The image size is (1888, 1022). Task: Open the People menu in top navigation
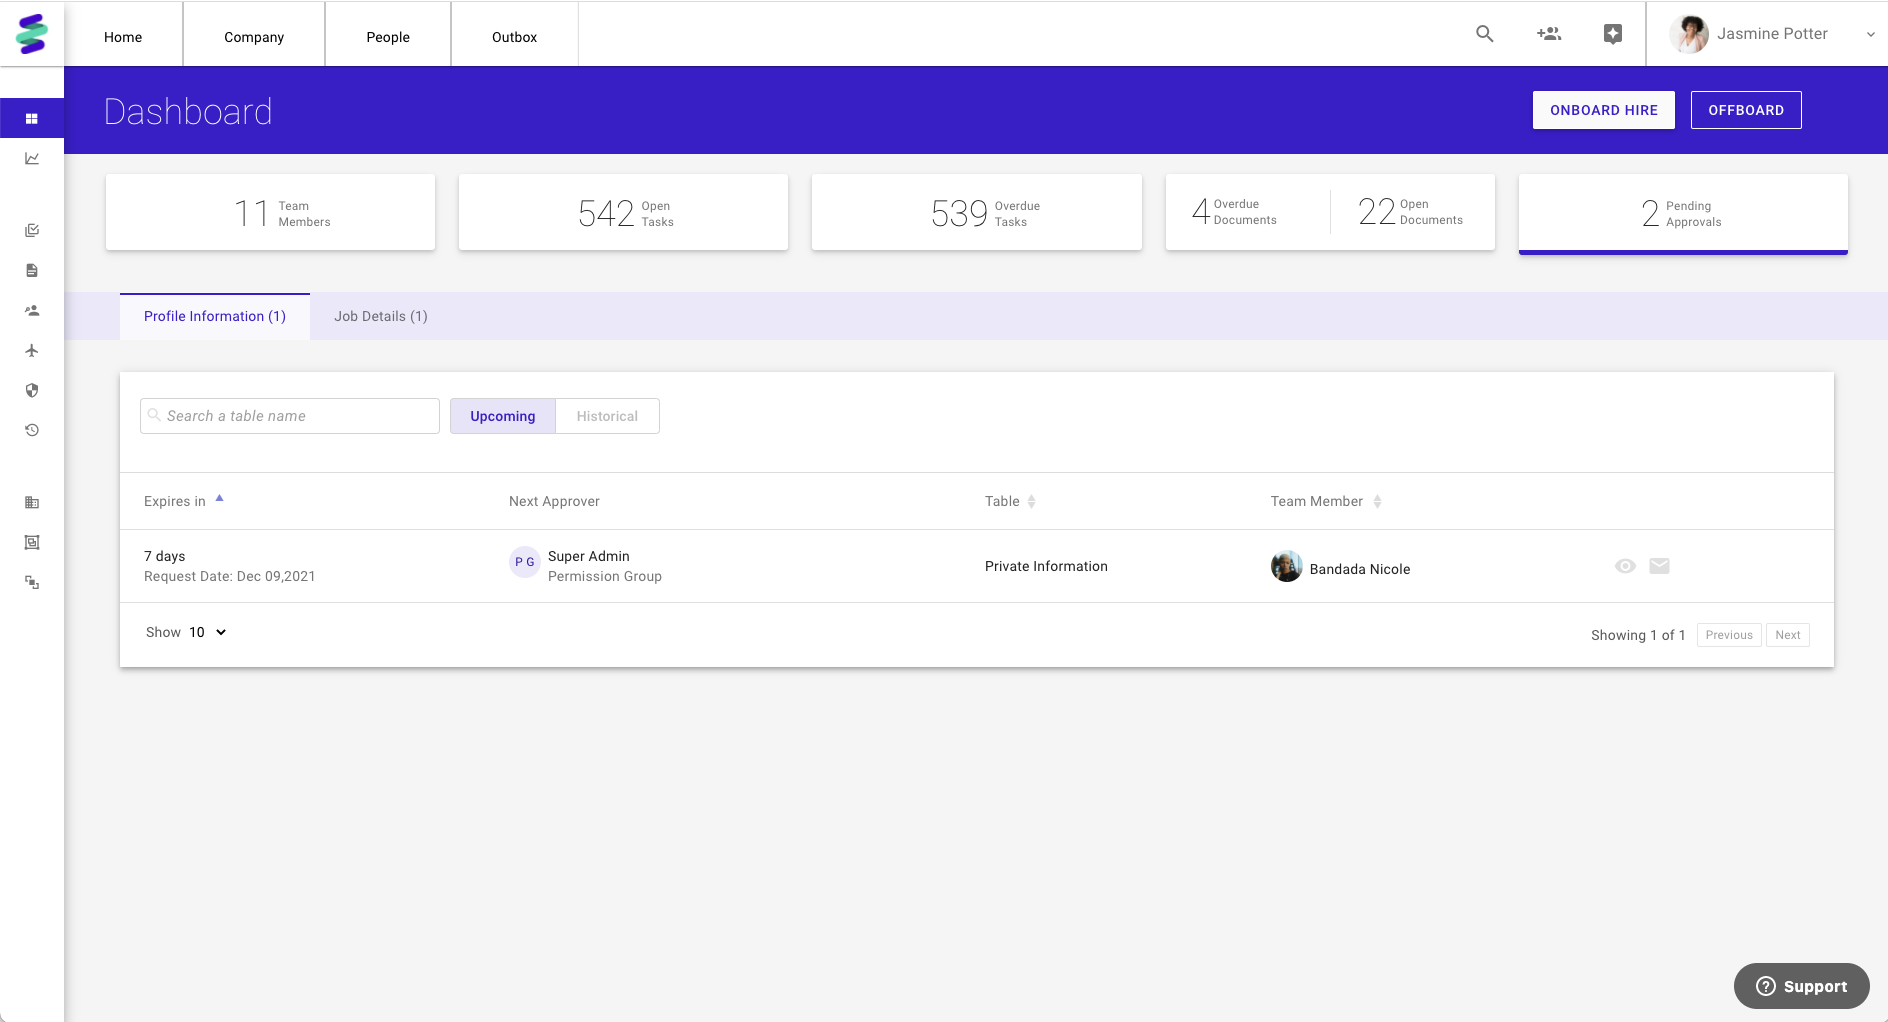(388, 37)
